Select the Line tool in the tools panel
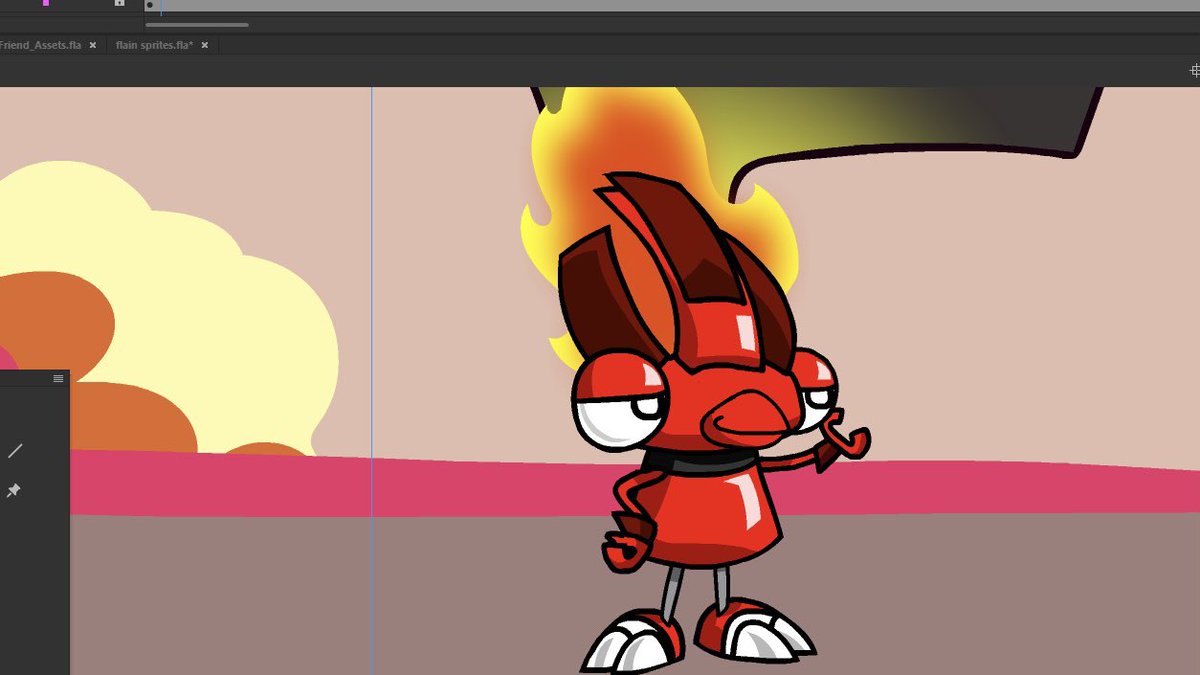The height and width of the screenshot is (675, 1200). point(15,451)
